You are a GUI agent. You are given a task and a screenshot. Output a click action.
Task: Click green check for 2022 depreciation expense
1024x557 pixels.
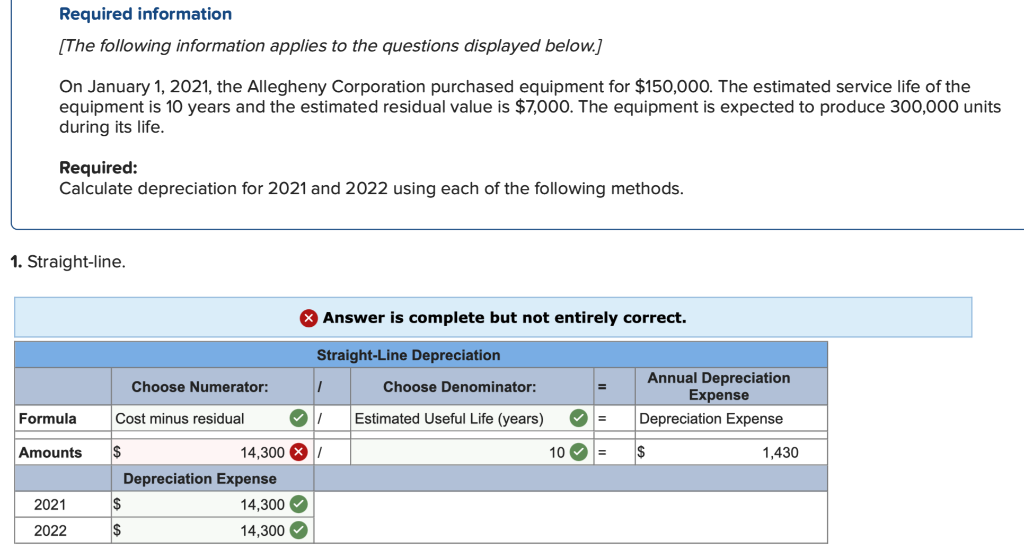click(297, 530)
